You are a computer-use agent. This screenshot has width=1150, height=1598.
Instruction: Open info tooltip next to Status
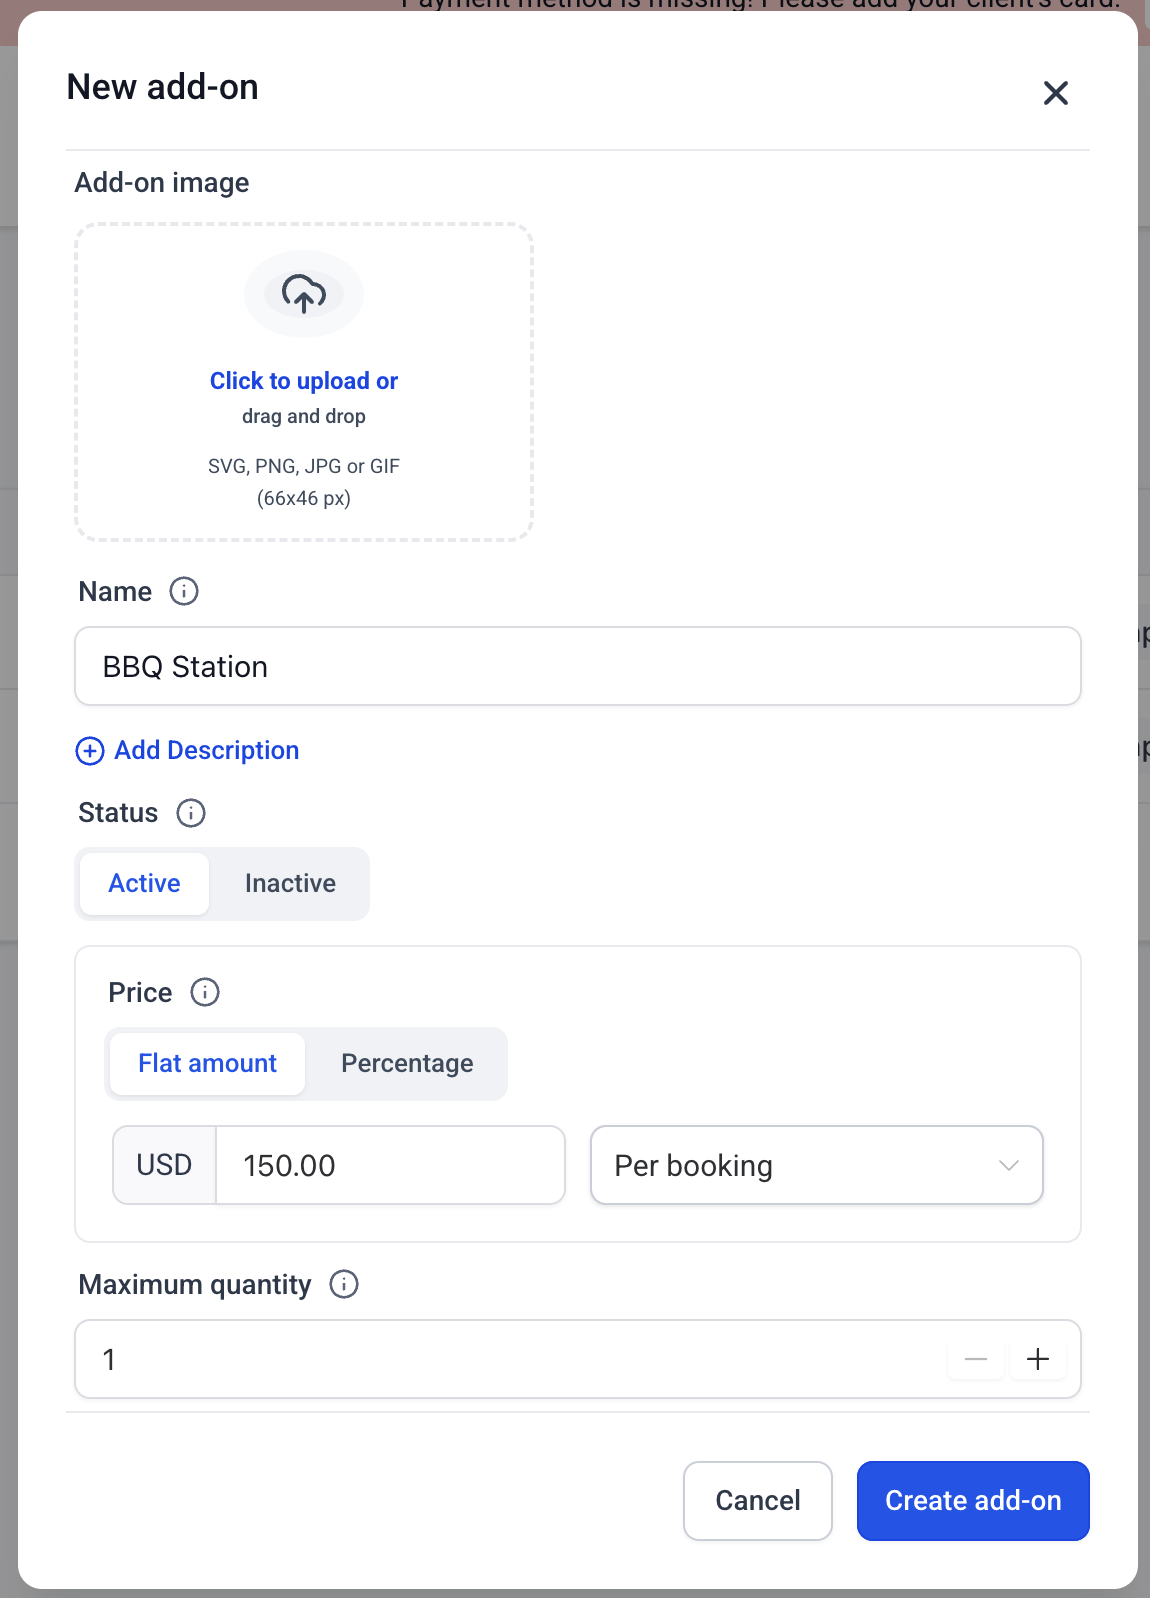(191, 813)
